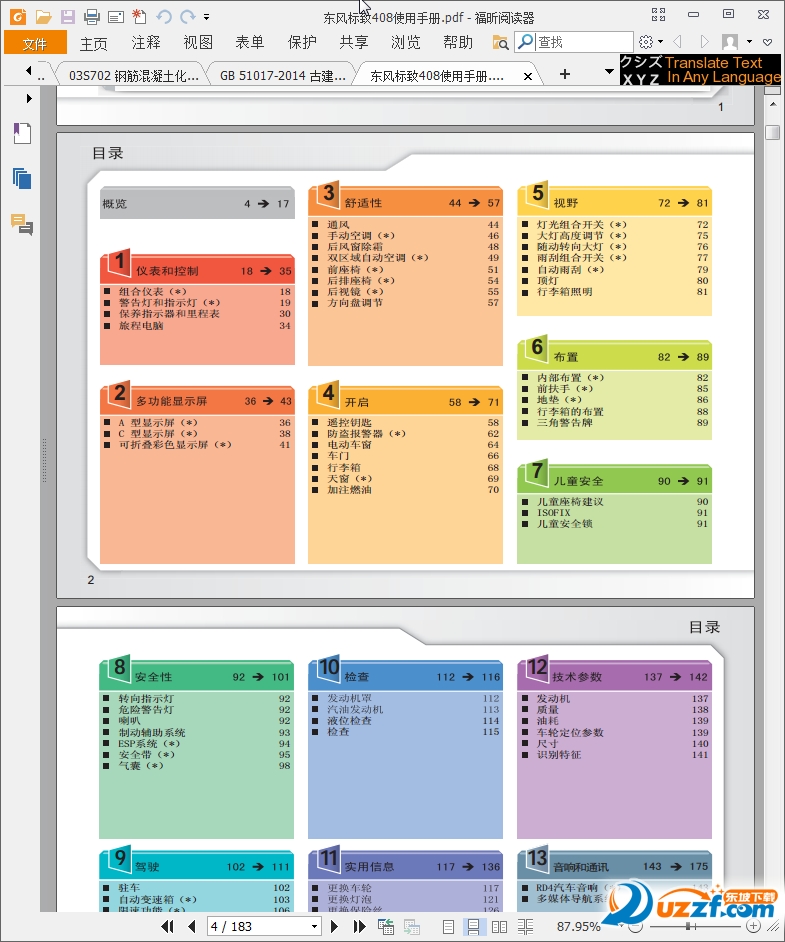785x942 pixels.
Task: Toggle full screen mode icon in title bar
Action: coord(659,14)
